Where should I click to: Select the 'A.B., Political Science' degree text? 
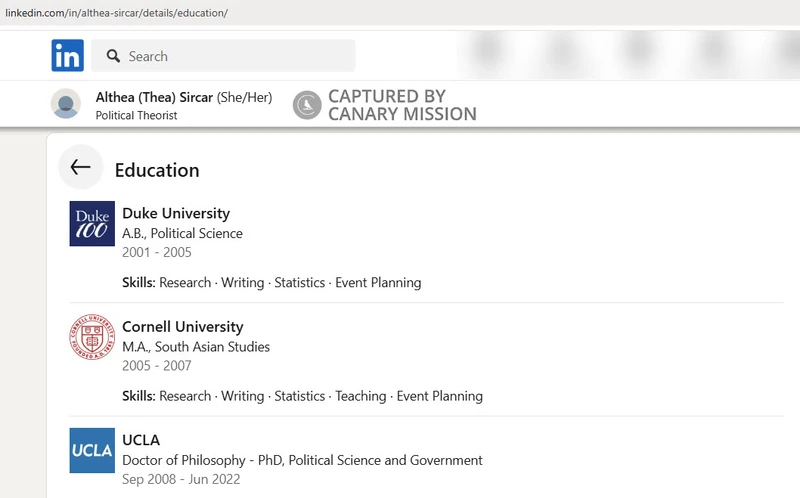(x=182, y=233)
